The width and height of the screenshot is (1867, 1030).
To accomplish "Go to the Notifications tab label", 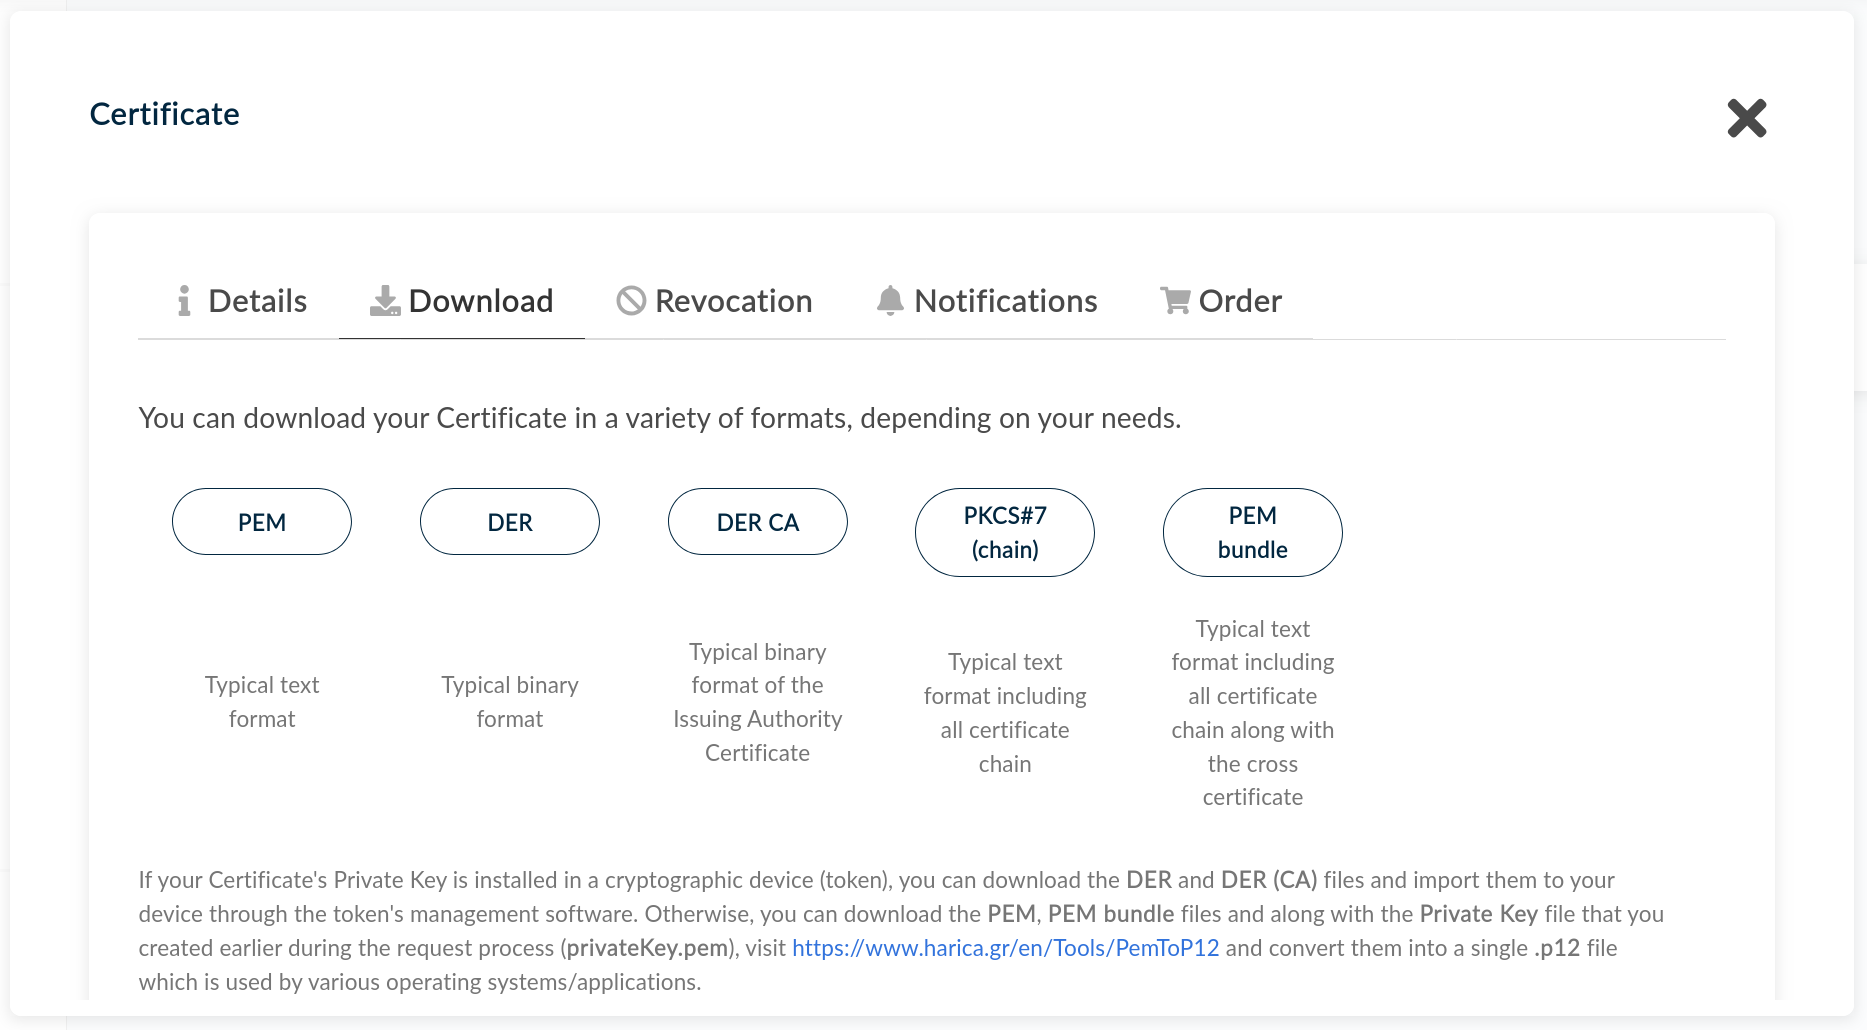I will [x=1005, y=301].
